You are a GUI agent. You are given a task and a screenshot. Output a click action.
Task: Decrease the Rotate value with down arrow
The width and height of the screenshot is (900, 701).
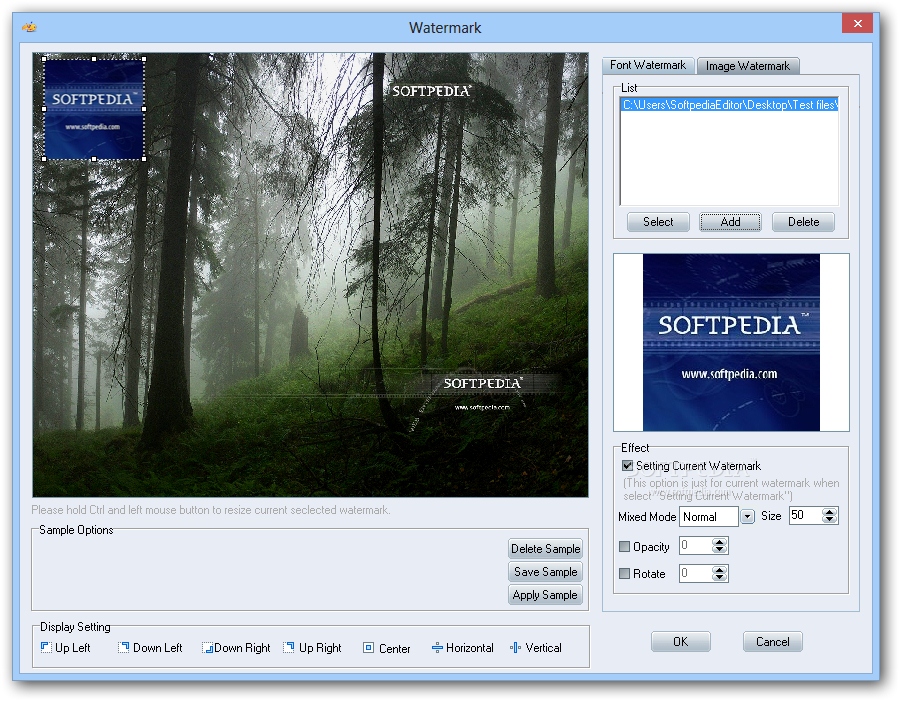pyautogui.click(x=719, y=577)
